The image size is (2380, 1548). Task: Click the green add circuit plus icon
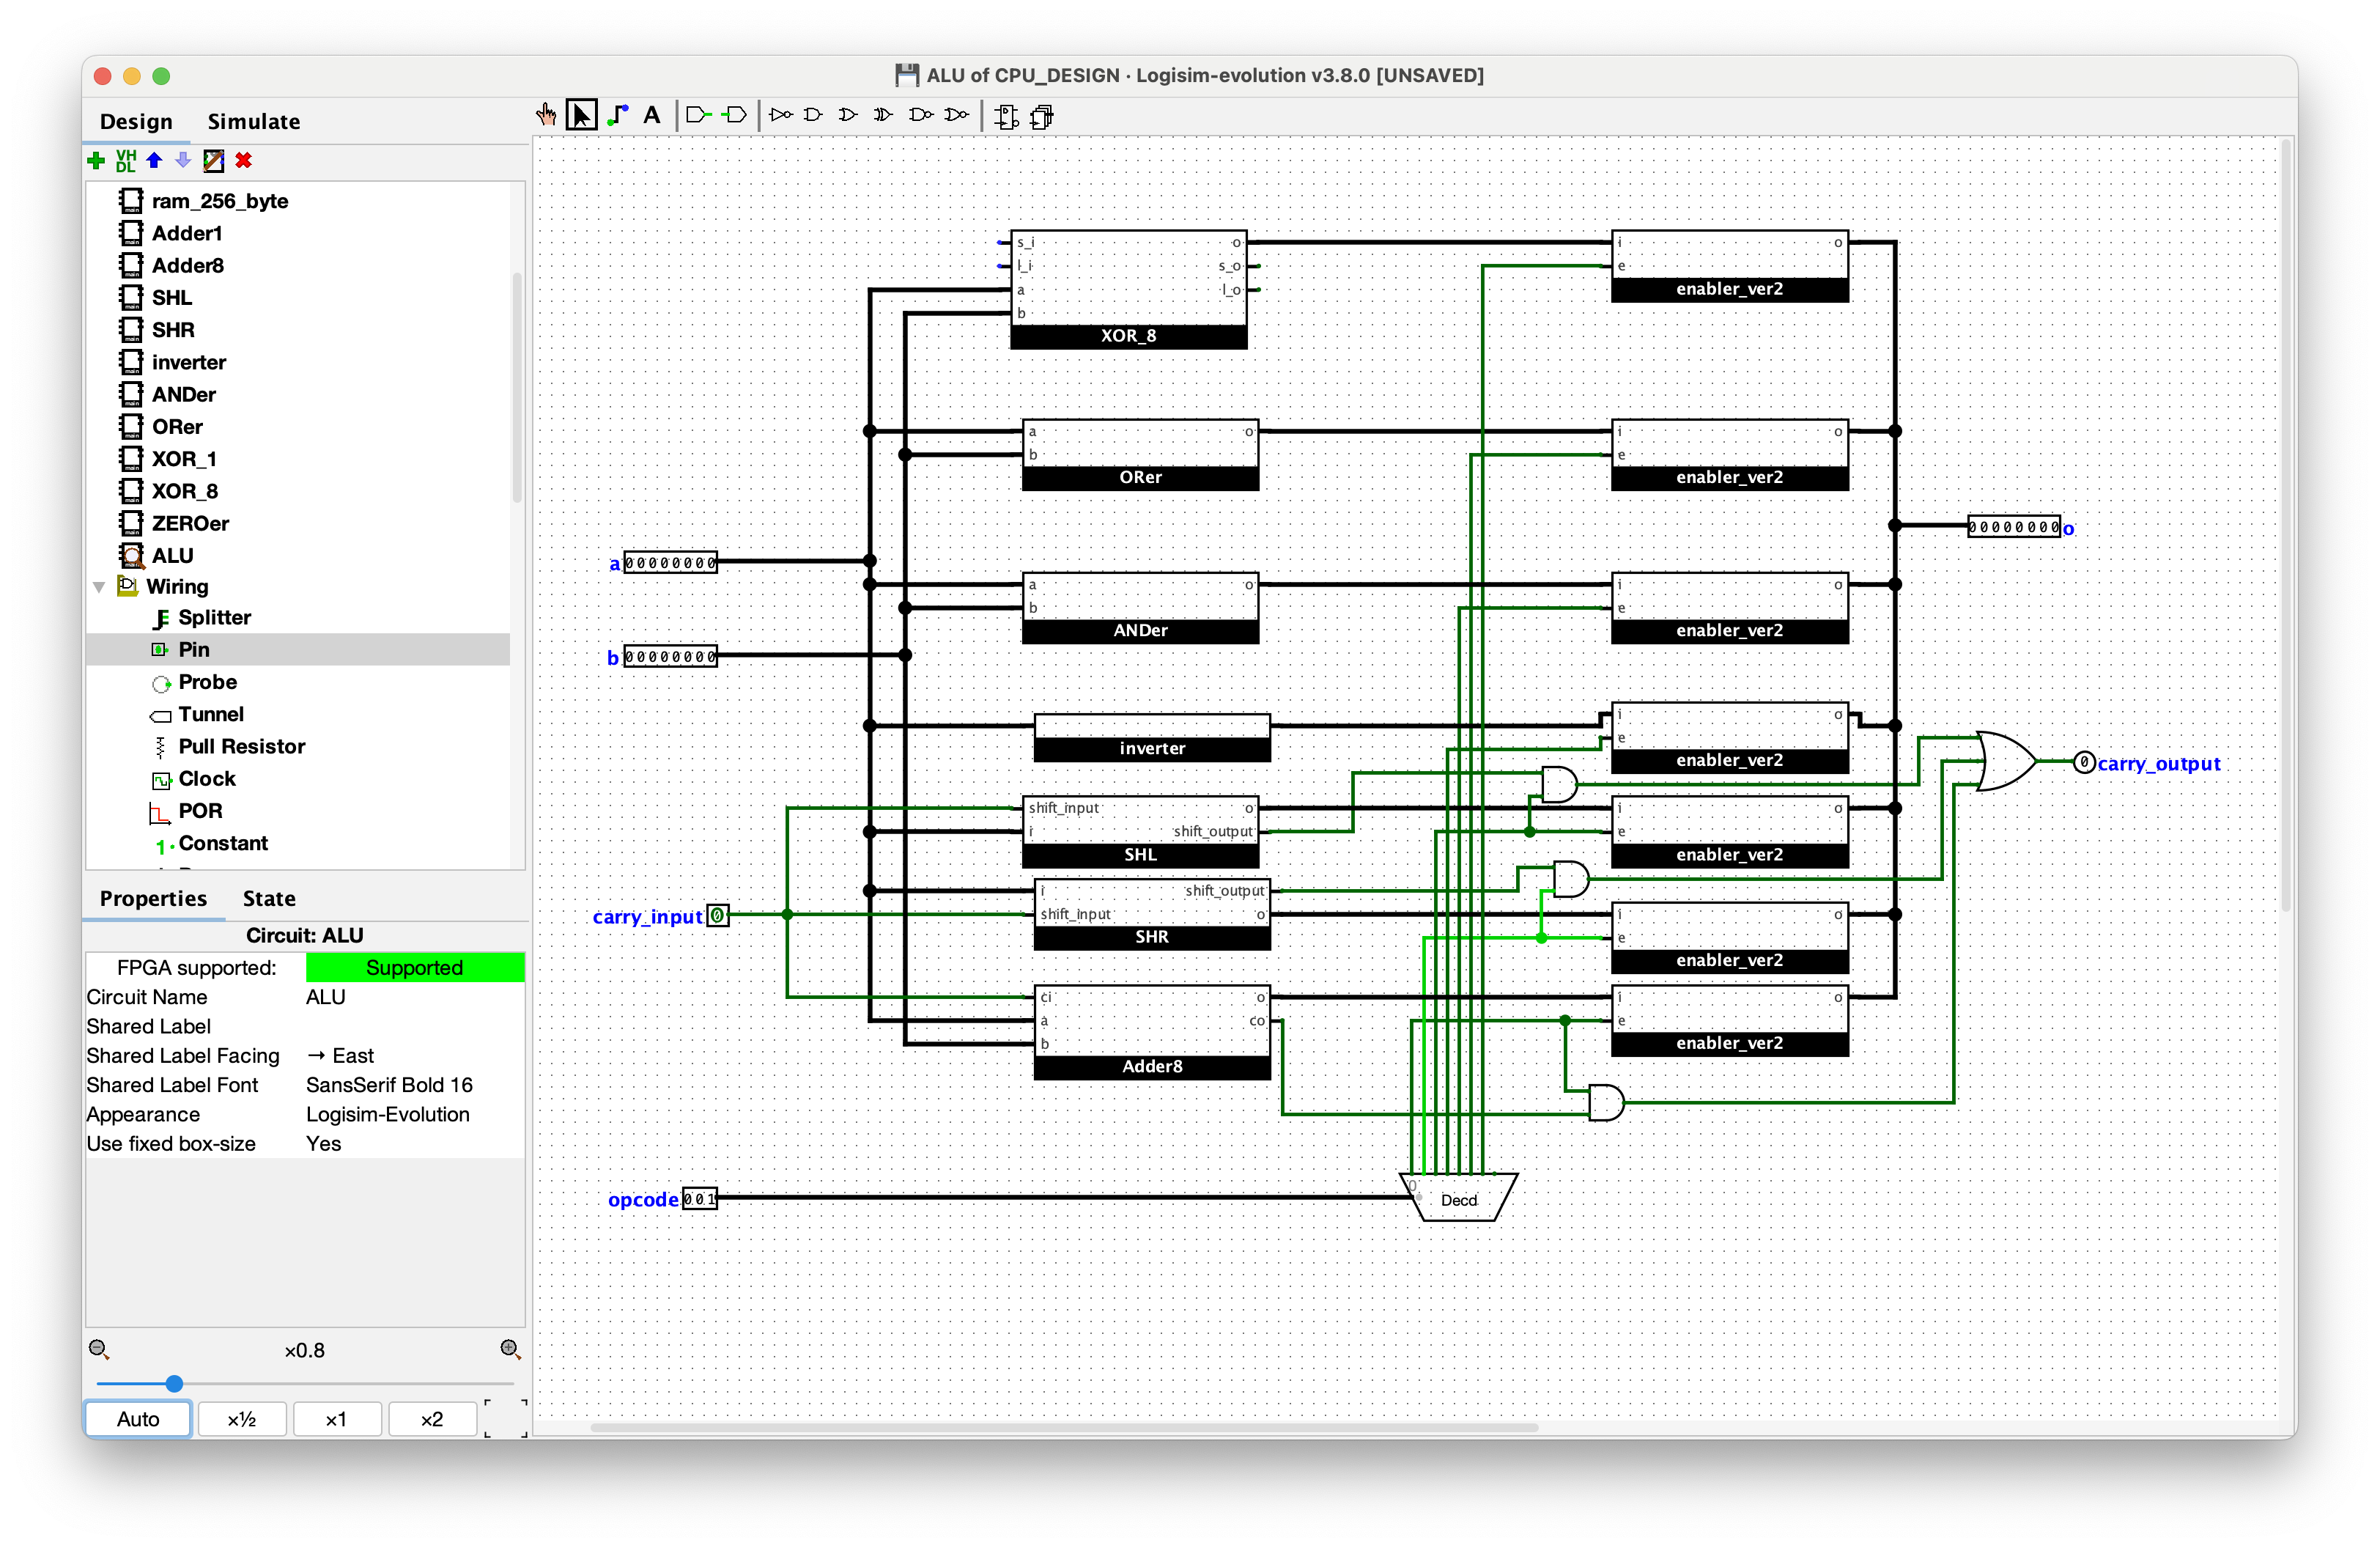(96, 160)
